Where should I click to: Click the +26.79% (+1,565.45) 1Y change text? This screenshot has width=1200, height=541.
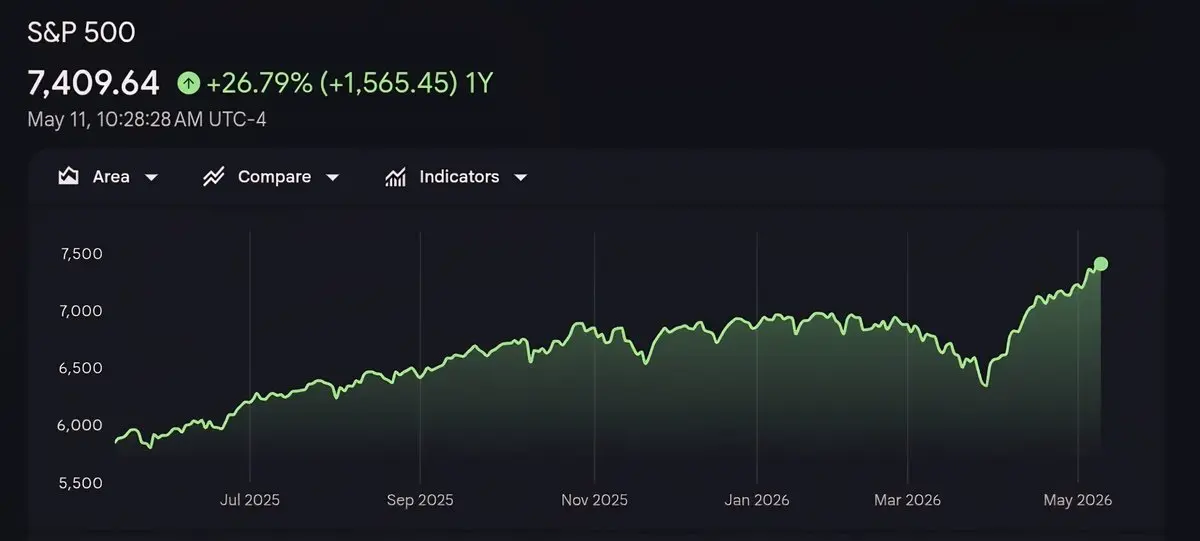click(x=349, y=82)
